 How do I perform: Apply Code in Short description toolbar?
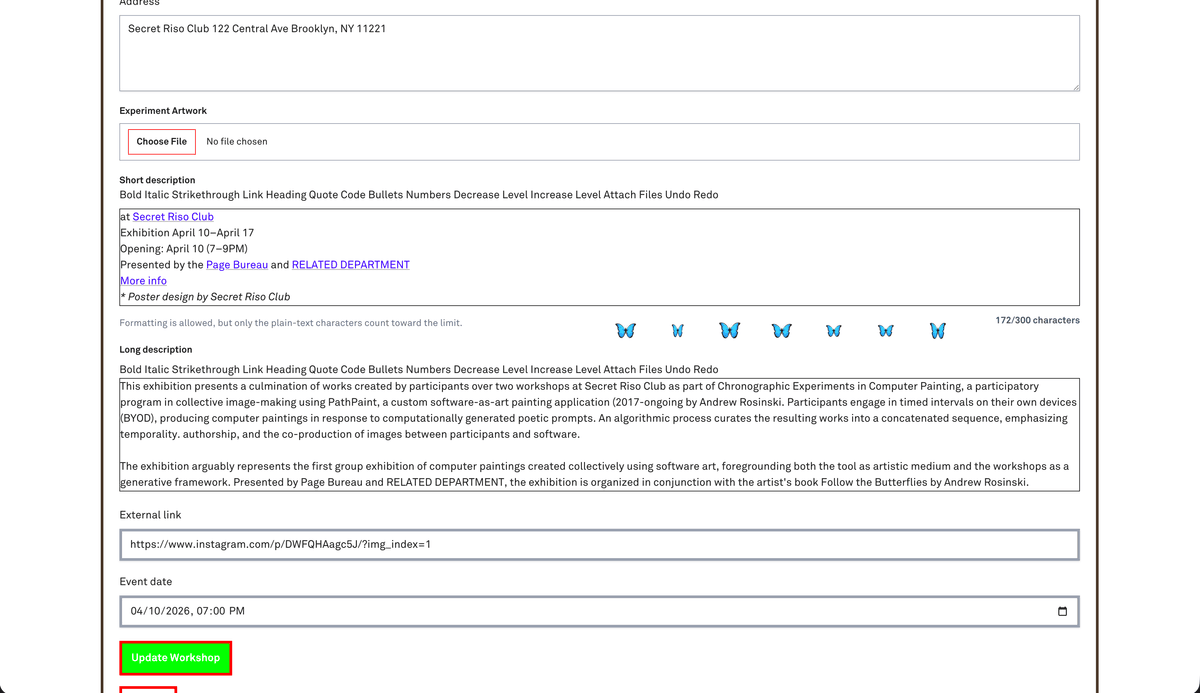pyautogui.click(x=353, y=195)
